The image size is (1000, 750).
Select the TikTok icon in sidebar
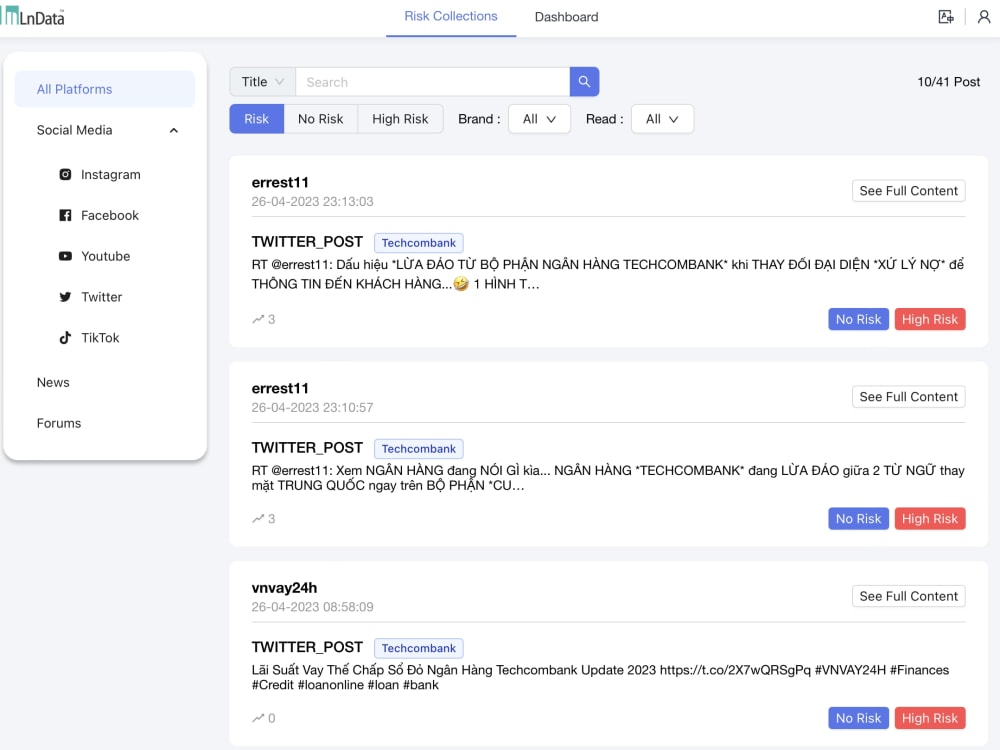click(x=65, y=337)
